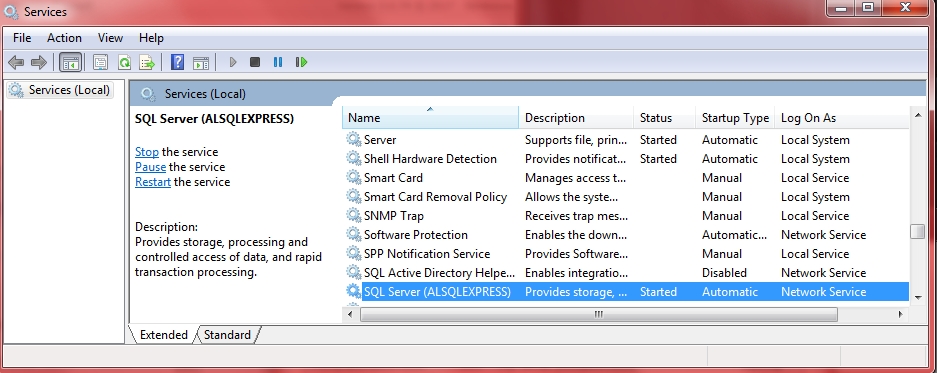The width and height of the screenshot is (937, 373).
Task: Toggle the Show/Hide Console Tree icon
Action: (71, 62)
